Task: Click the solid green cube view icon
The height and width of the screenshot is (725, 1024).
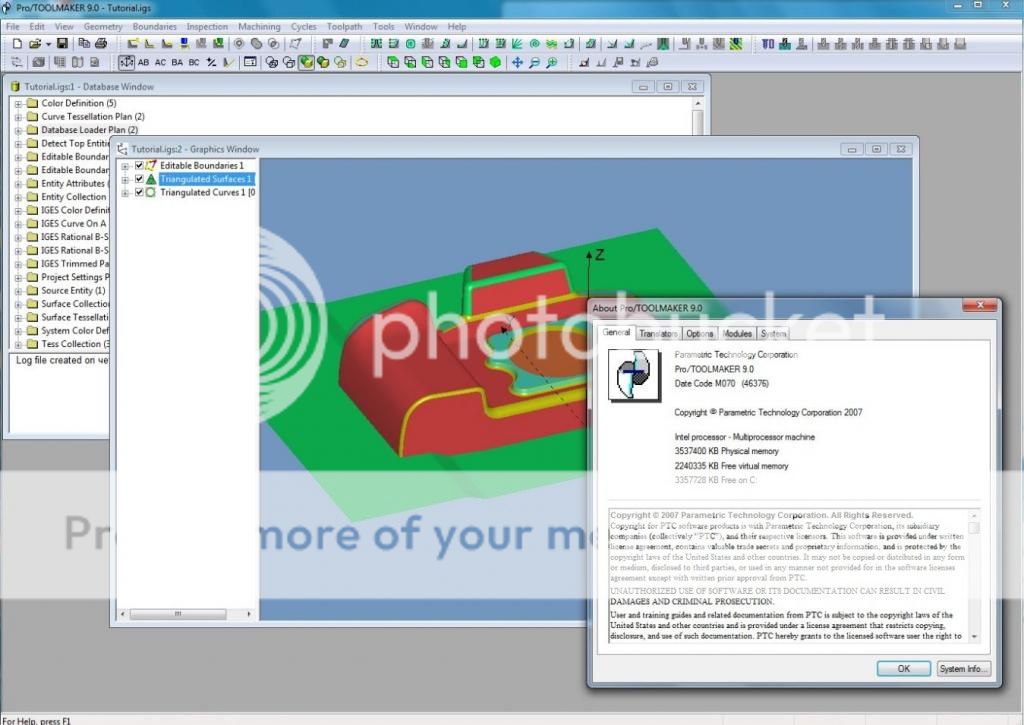Action: (495, 62)
